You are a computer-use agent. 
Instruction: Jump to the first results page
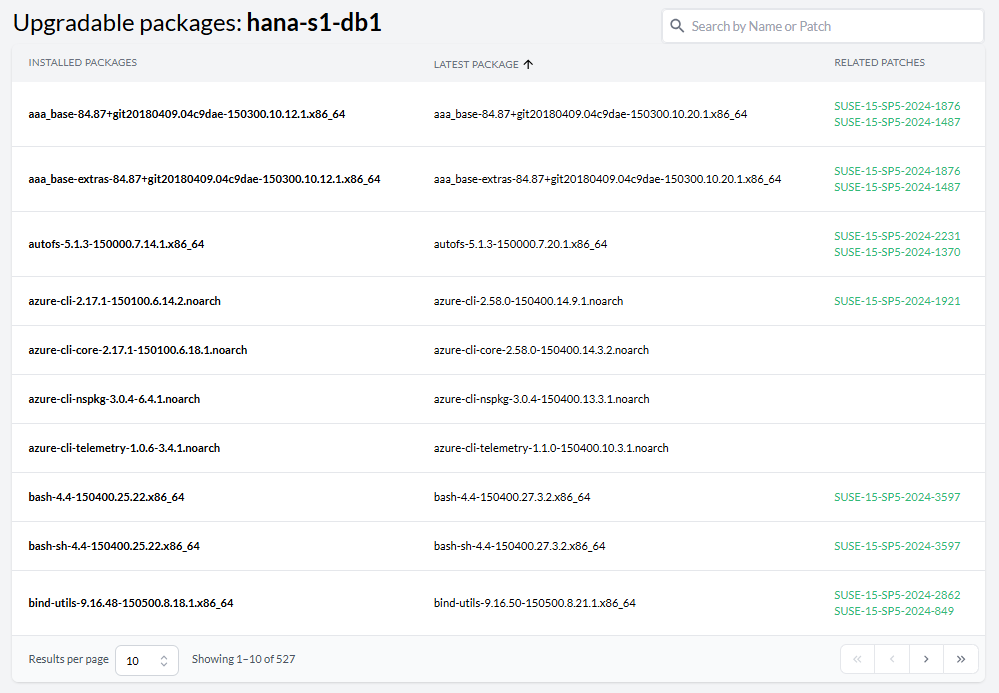point(857,659)
